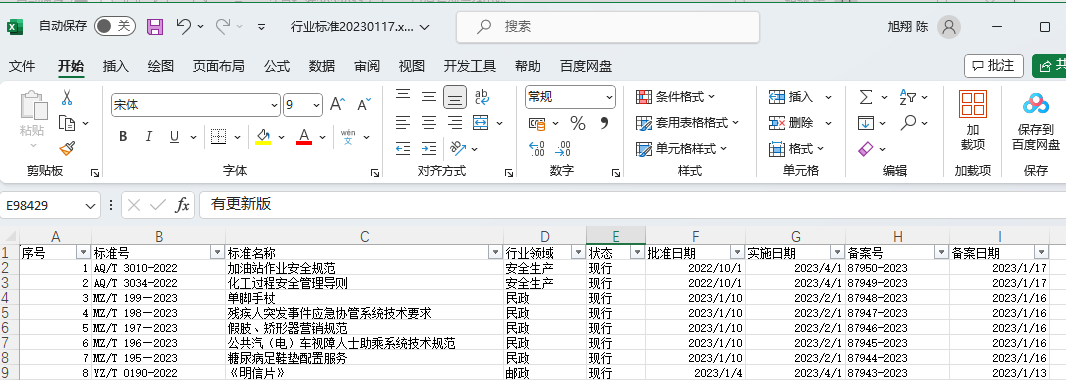Click Increase Font Size icon
The image size is (1066, 380).
[338, 105]
